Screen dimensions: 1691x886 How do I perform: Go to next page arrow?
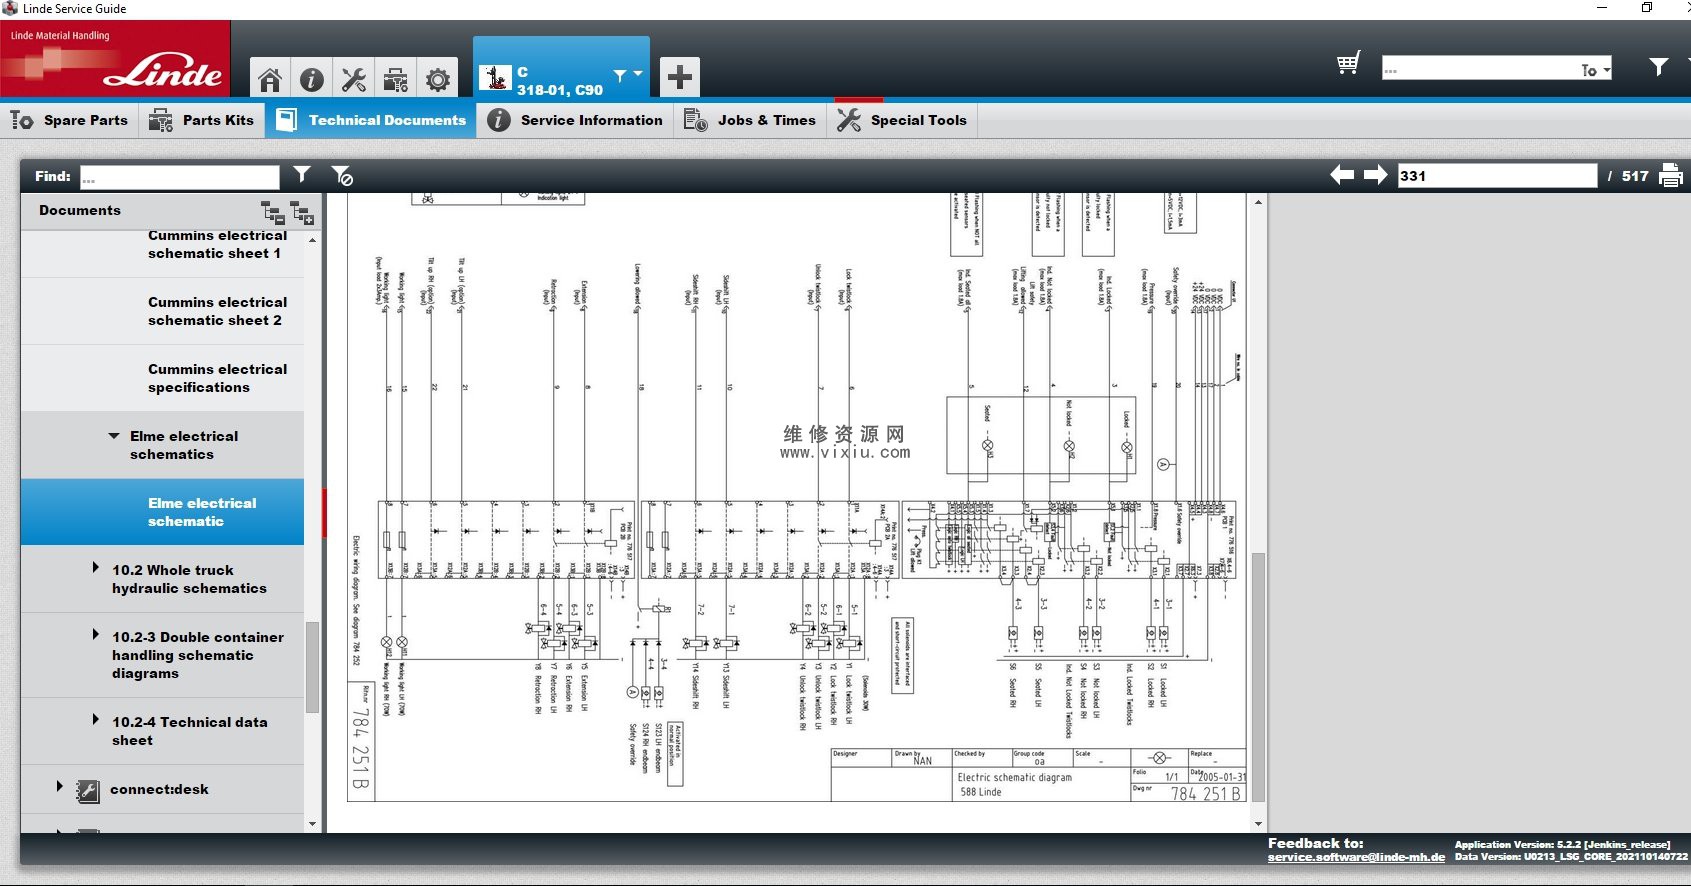[1376, 175]
